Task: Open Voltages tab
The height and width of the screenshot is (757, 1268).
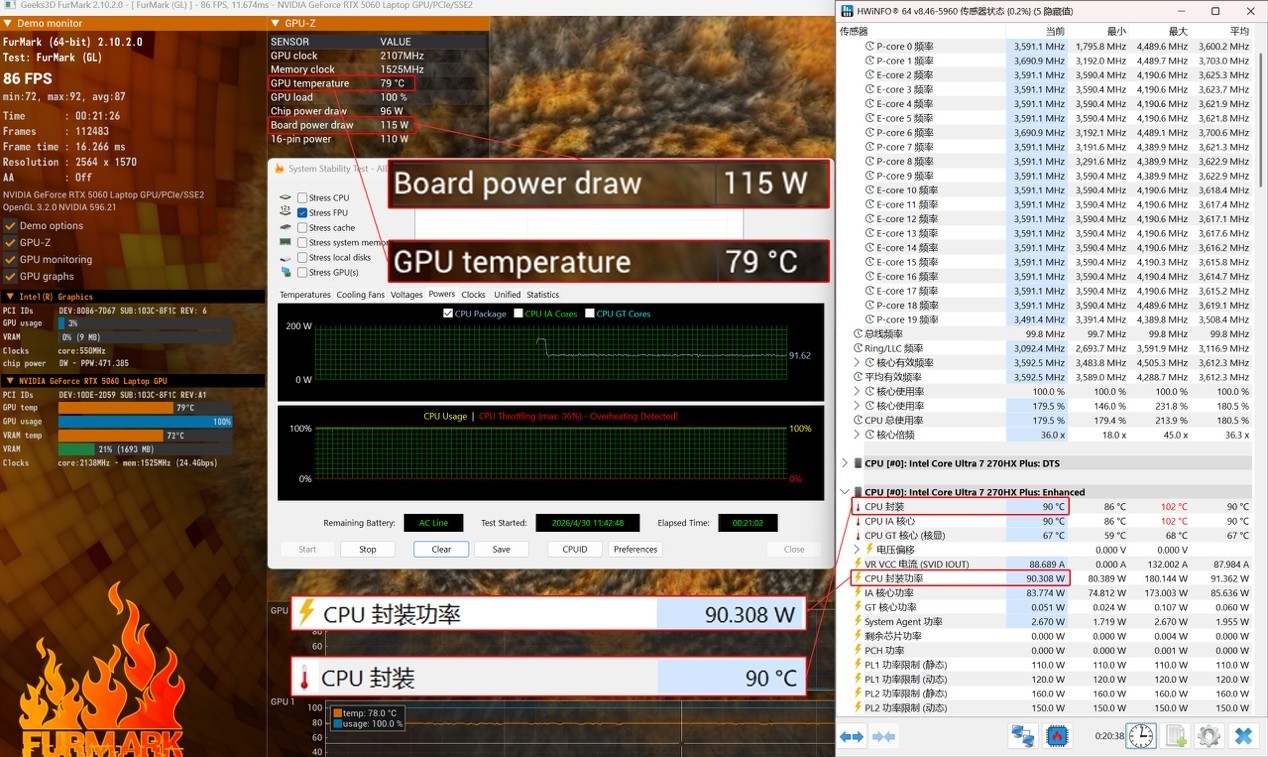Action: tap(406, 295)
